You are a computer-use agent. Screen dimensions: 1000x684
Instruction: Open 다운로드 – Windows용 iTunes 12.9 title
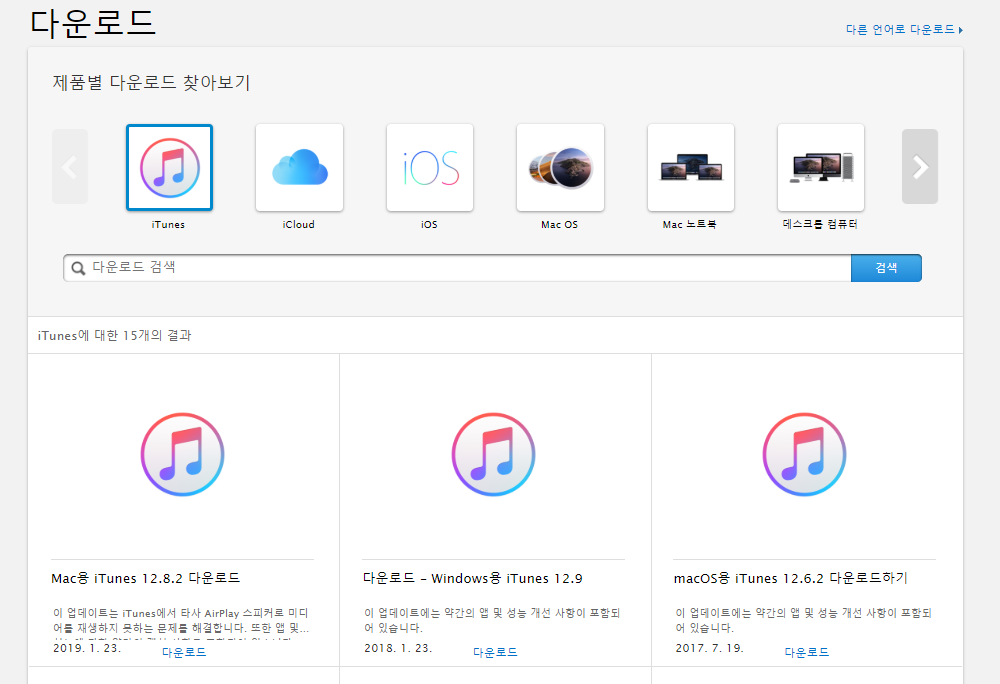point(473,578)
